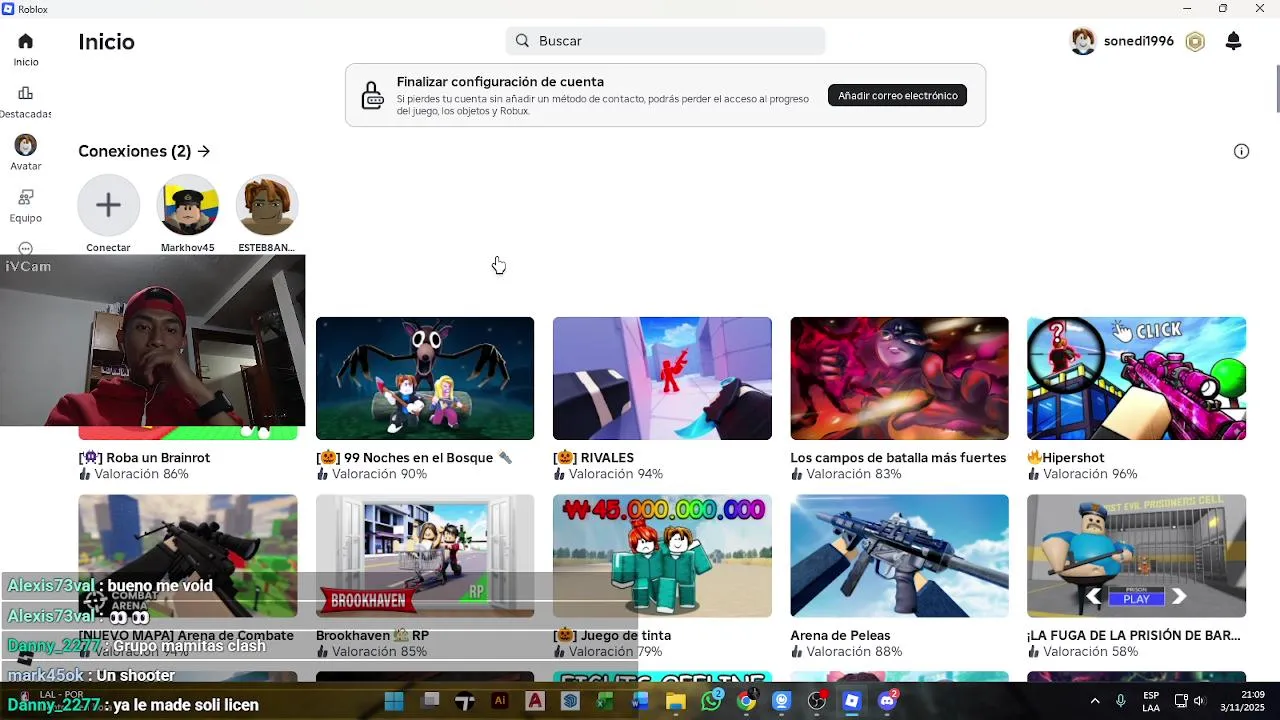The width and height of the screenshot is (1280, 720).
Task: Click the taskbar volume speaker icon
Action: click(1199, 701)
